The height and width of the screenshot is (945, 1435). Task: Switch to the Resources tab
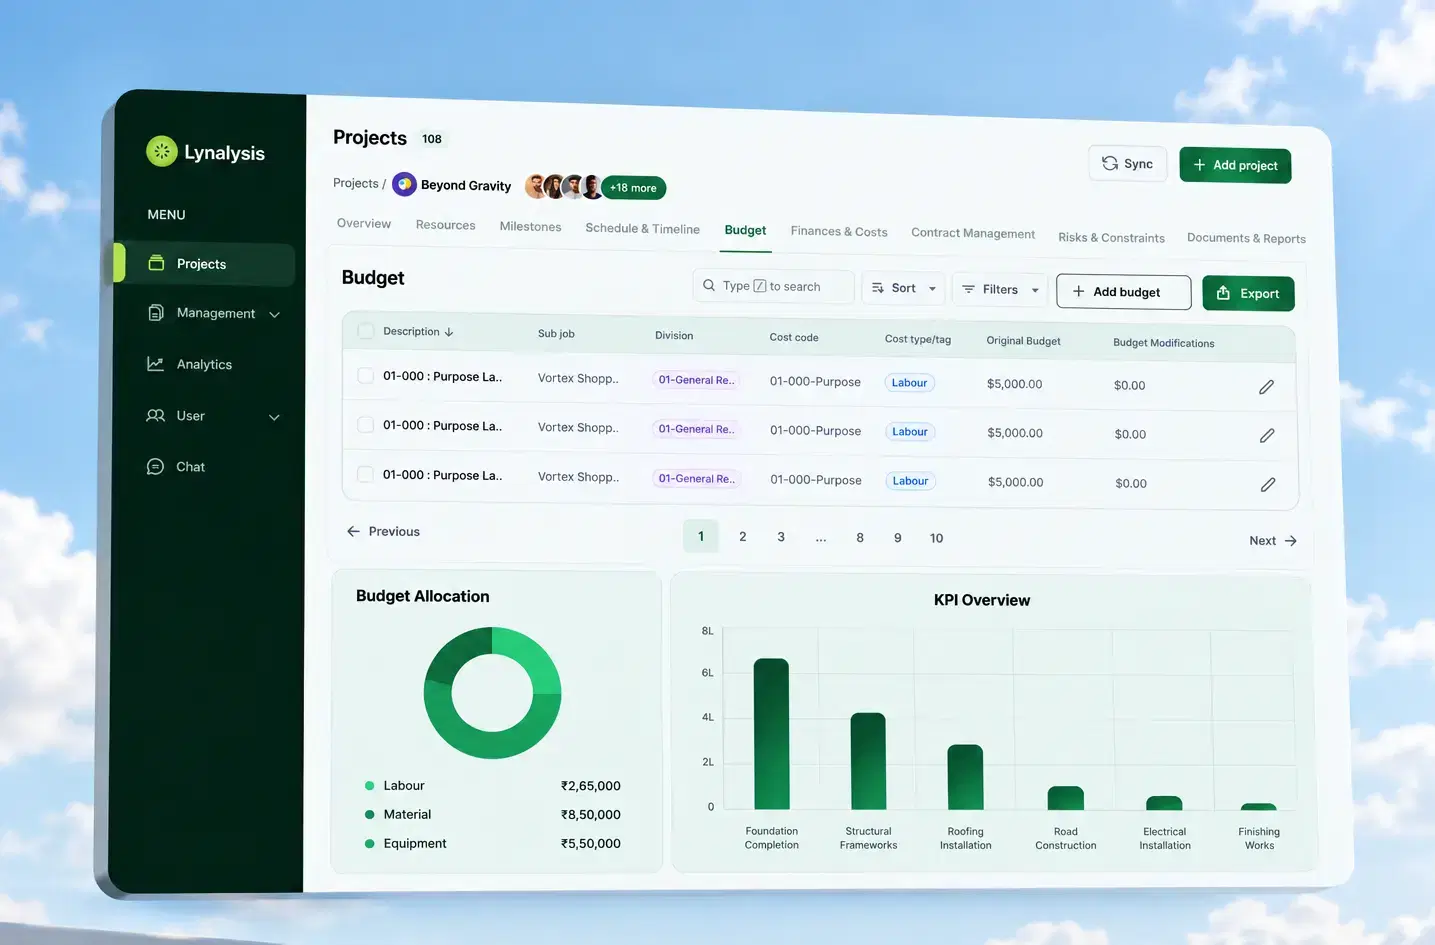[446, 226]
